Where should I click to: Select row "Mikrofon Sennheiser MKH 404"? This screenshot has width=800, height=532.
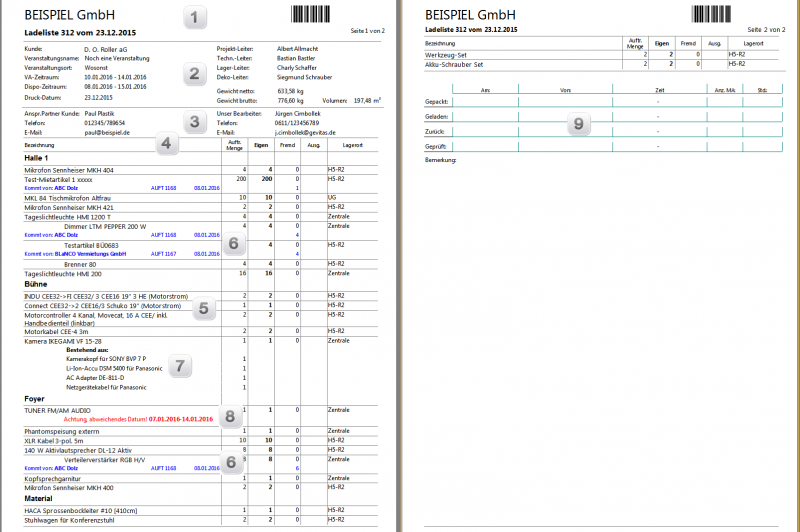pyautogui.click(x=201, y=170)
